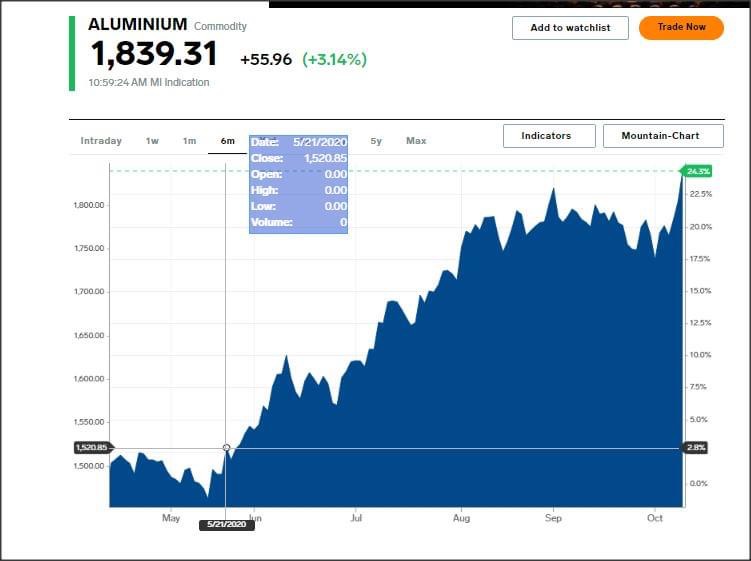This screenshot has height=561, width=751.
Task: Switch to the Intraday tab
Action: pyautogui.click(x=101, y=141)
